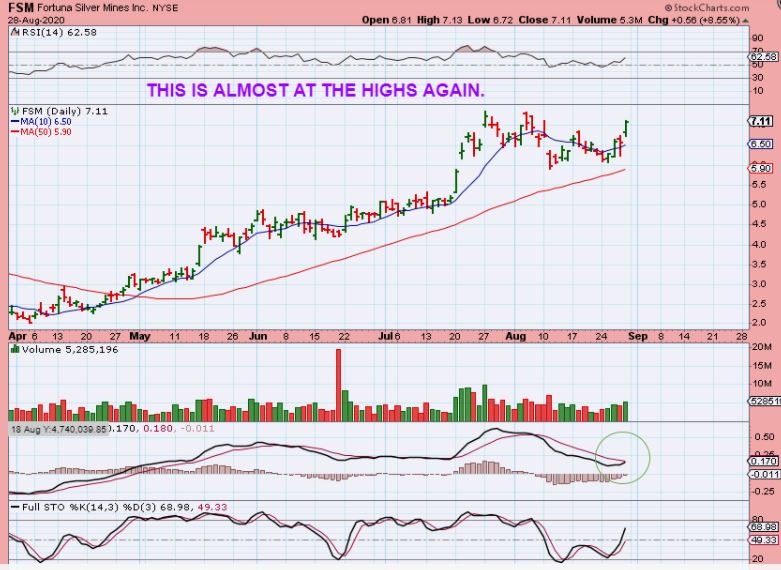
Task: Click the 15M volume axis label
Action: tap(762, 366)
